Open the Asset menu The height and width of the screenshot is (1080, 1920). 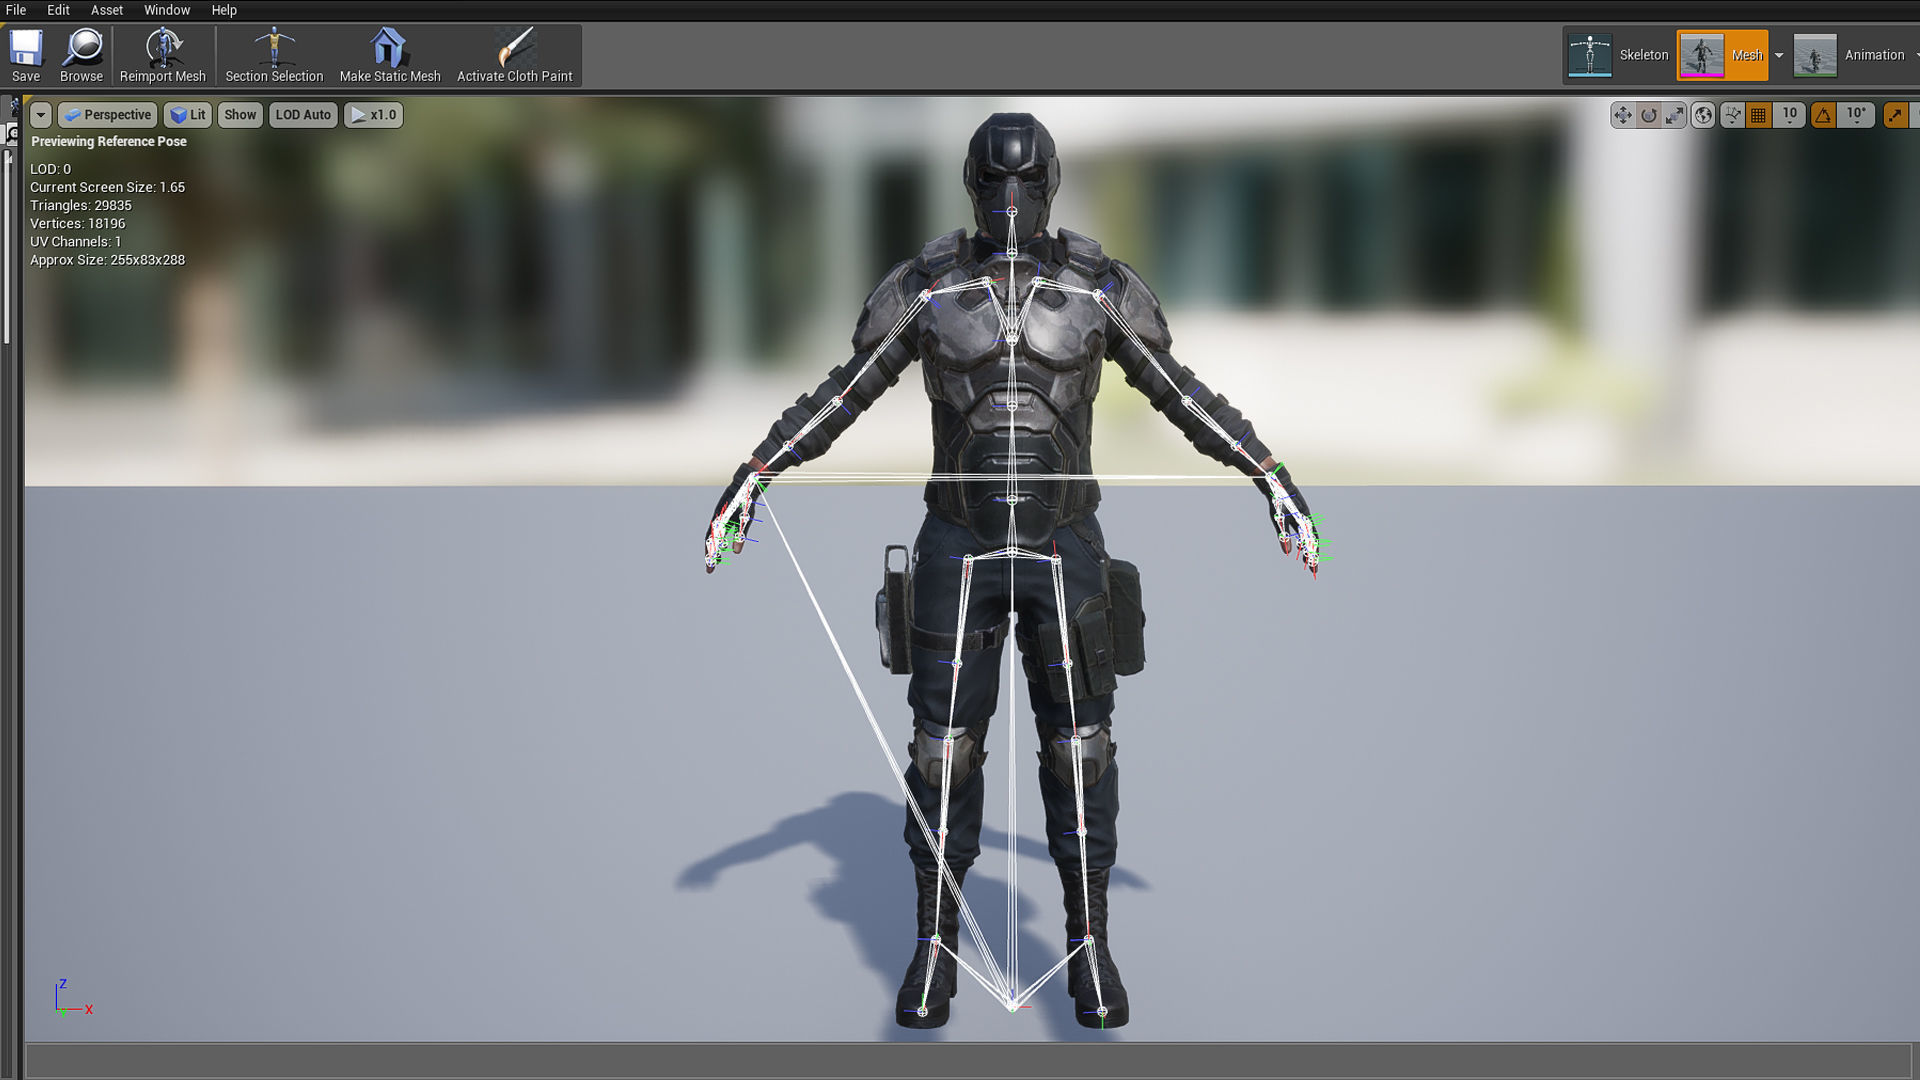pos(107,10)
